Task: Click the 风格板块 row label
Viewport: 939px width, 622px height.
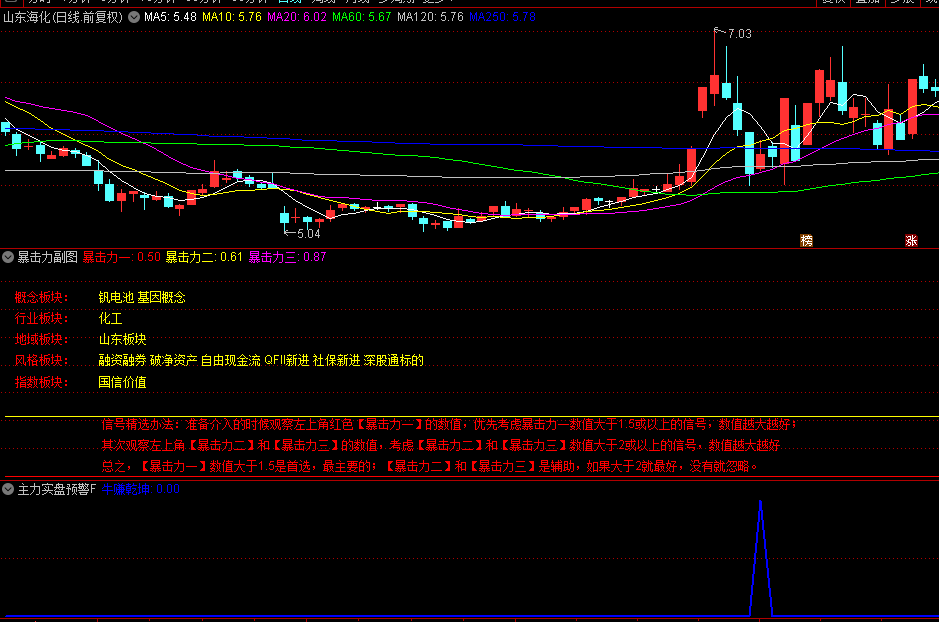Action: tap(41, 360)
